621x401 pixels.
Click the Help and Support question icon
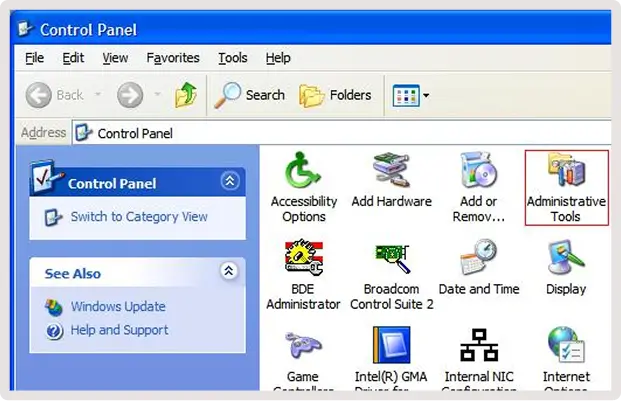[54, 331]
